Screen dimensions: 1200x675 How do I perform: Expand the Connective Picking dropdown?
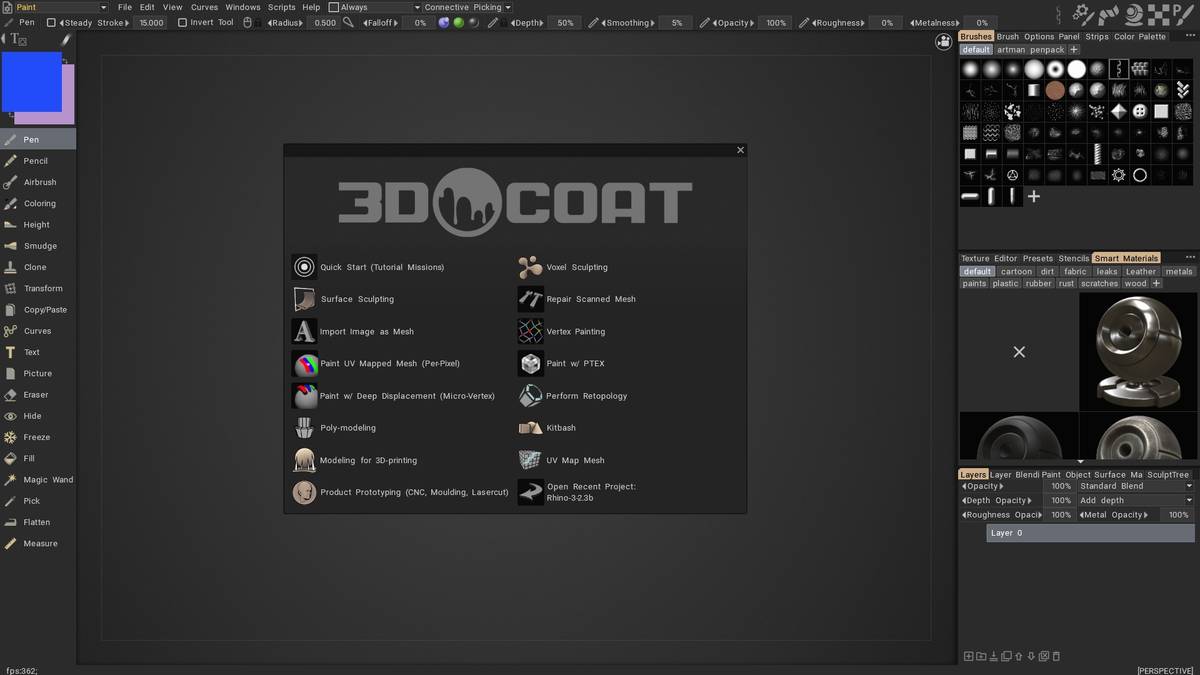tap(466, 7)
